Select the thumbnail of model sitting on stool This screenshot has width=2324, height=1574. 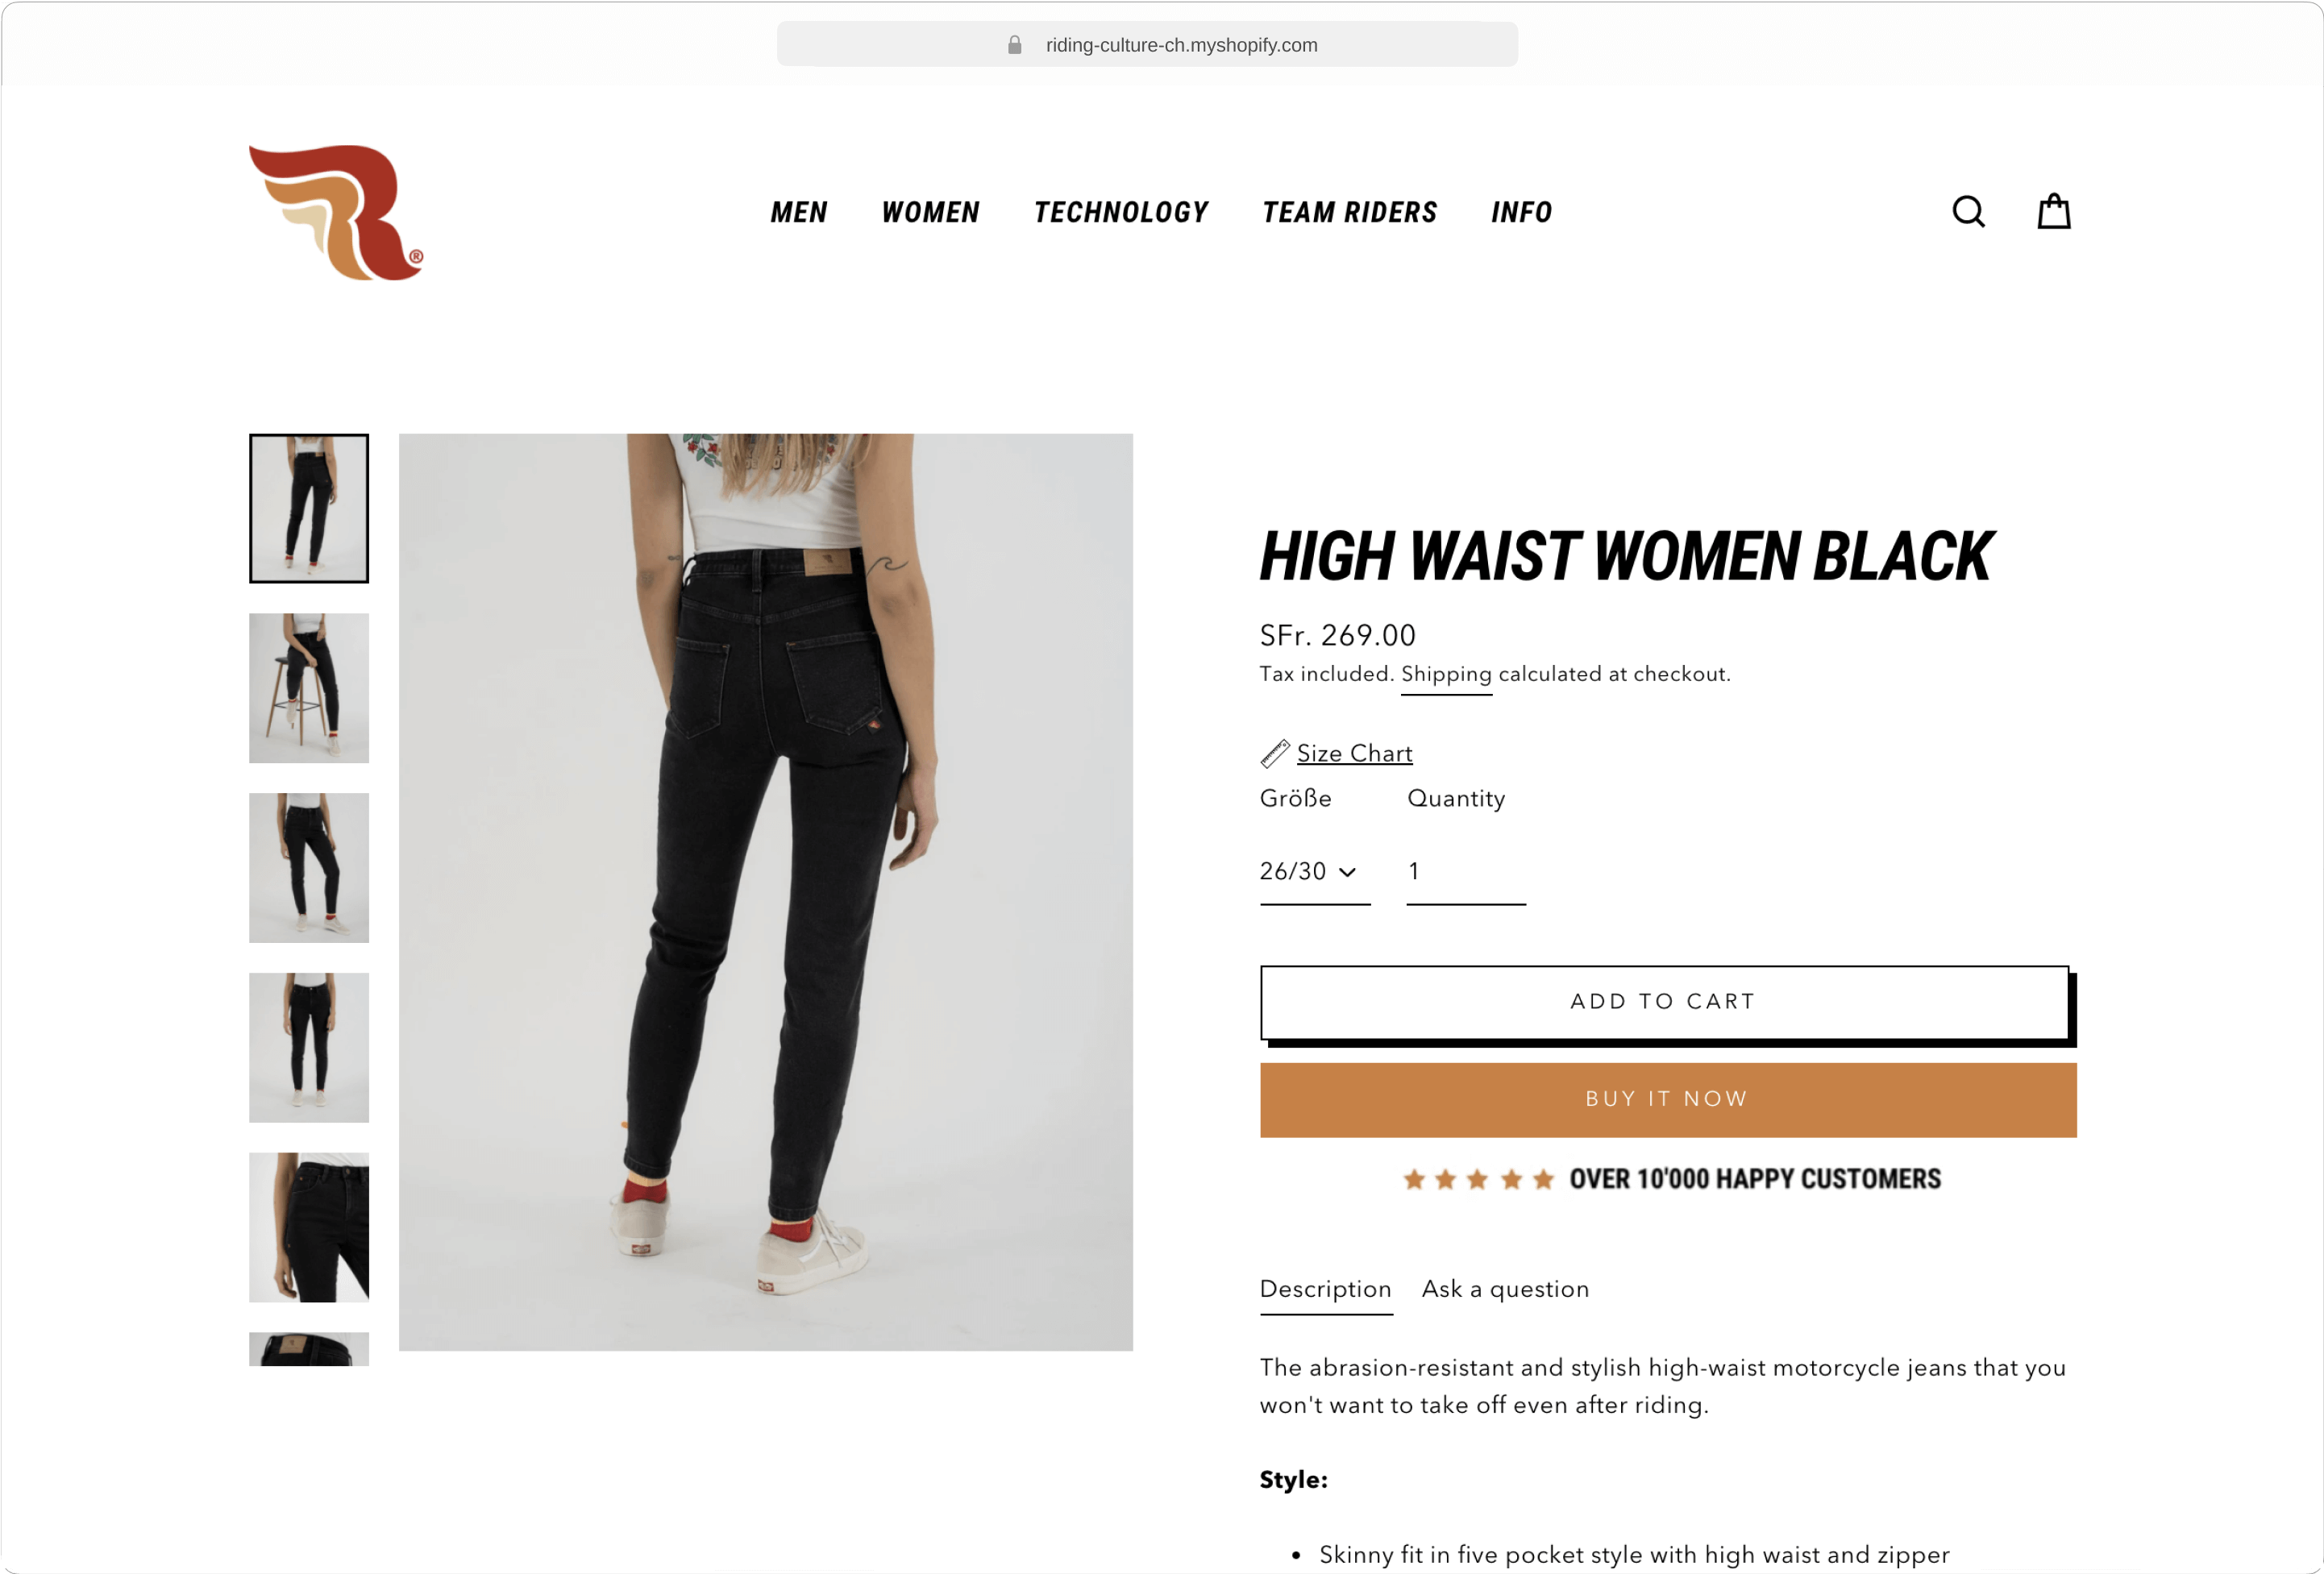coord(308,688)
